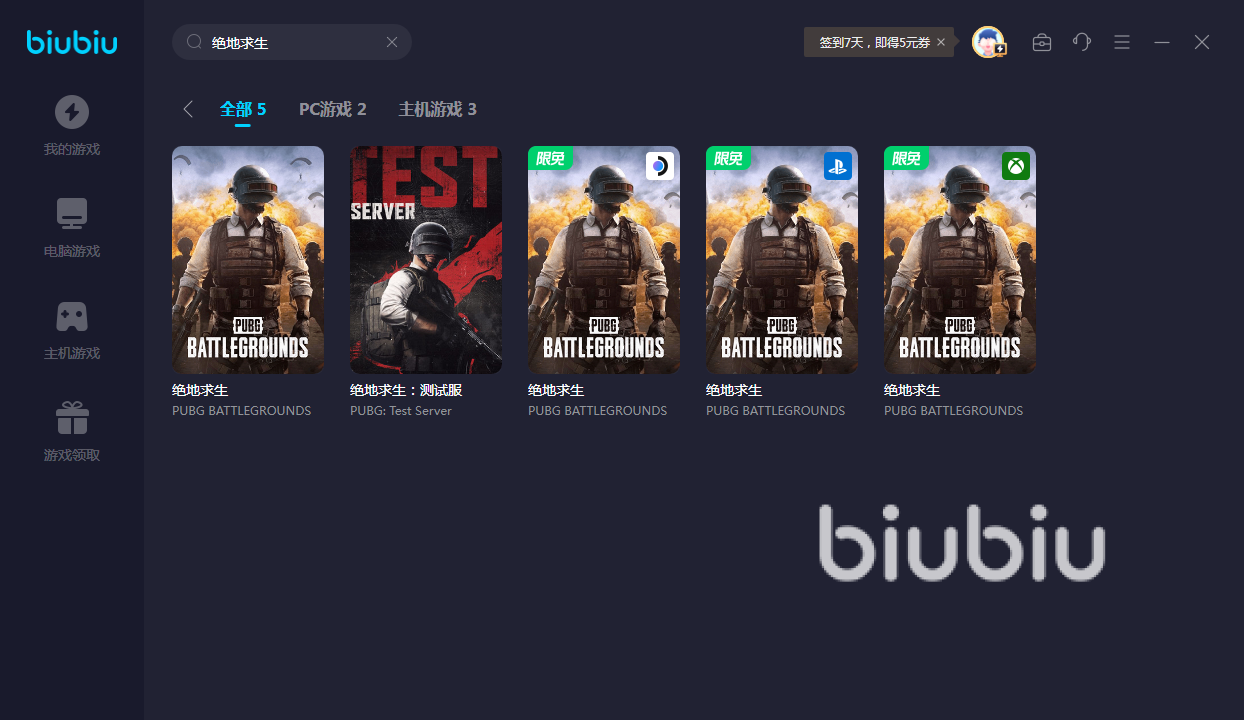1244x720 pixels.
Task: Open the game gift box icon
Action: [x=72, y=418]
